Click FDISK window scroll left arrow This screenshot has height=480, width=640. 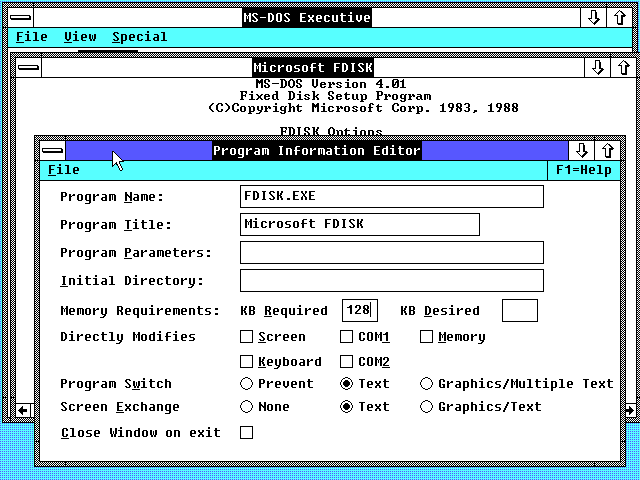tap(23, 411)
